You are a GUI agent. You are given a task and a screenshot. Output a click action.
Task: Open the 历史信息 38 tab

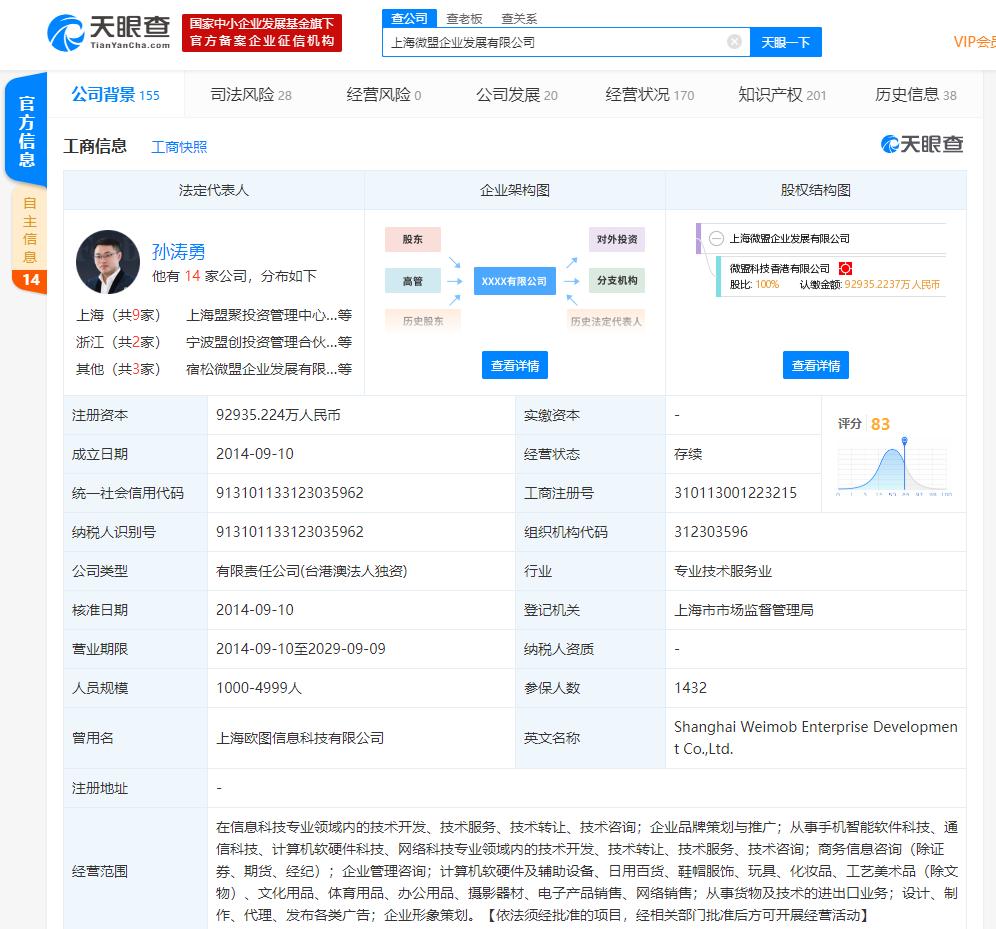point(915,95)
